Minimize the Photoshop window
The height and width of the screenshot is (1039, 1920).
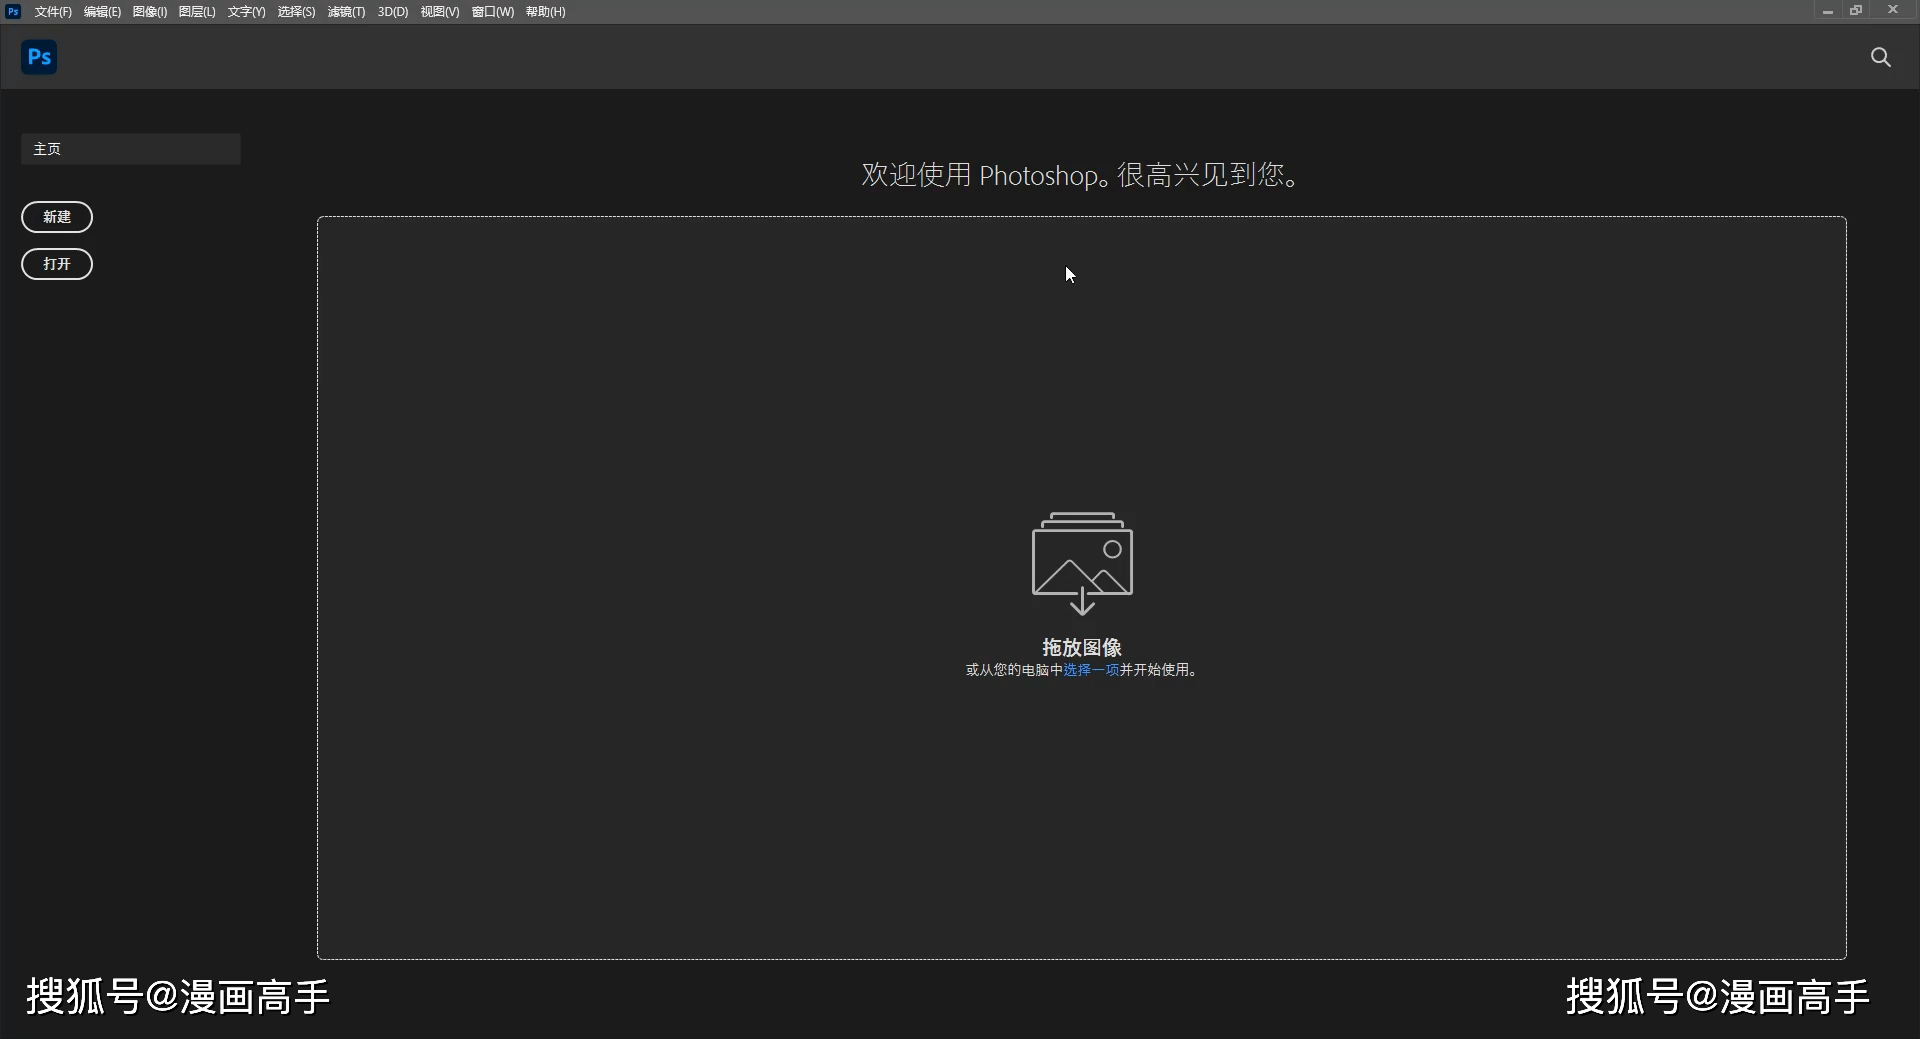coord(1827,11)
